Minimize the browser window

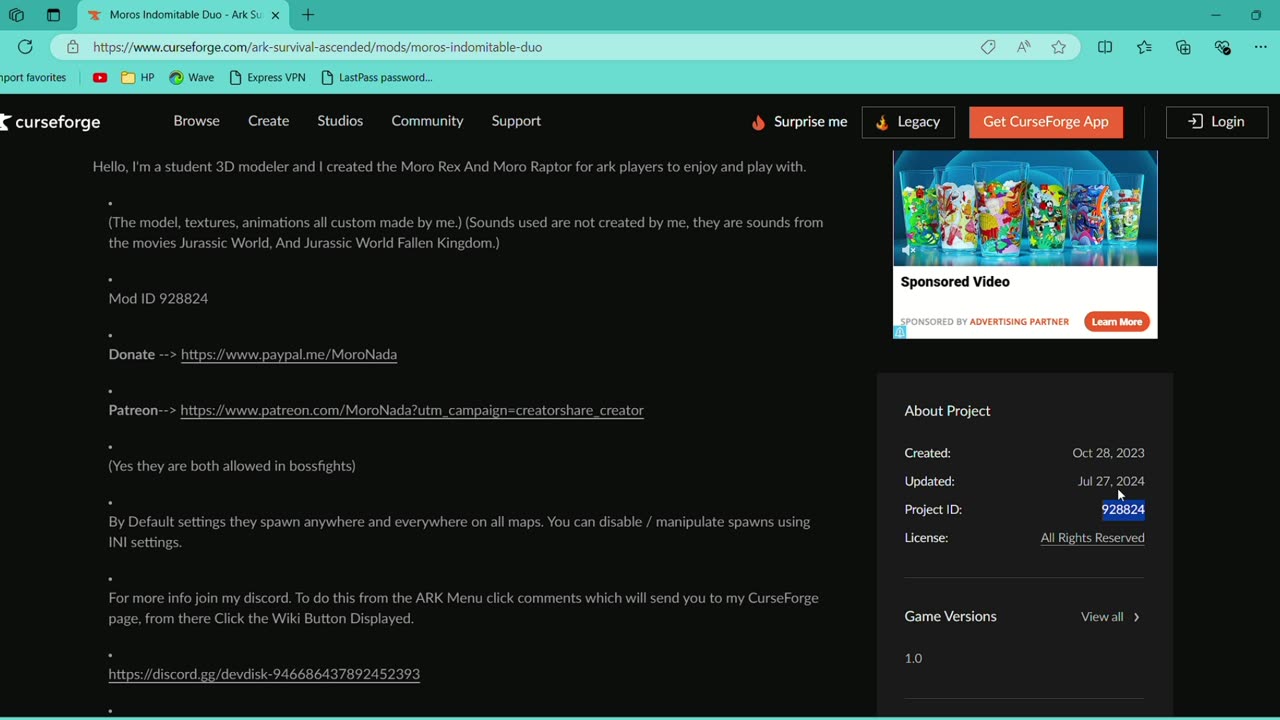tap(1216, 15)
